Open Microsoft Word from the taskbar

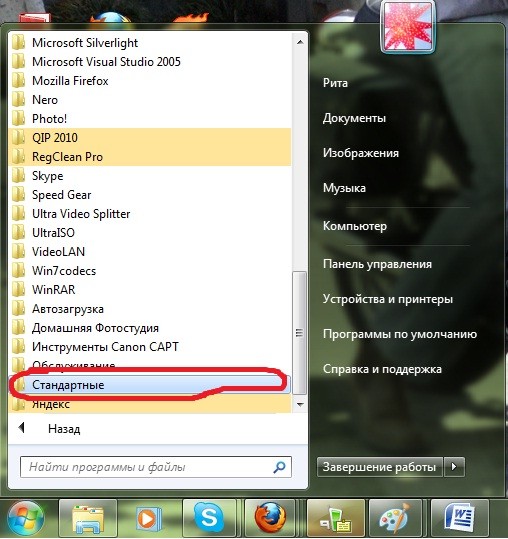(460, 518)
